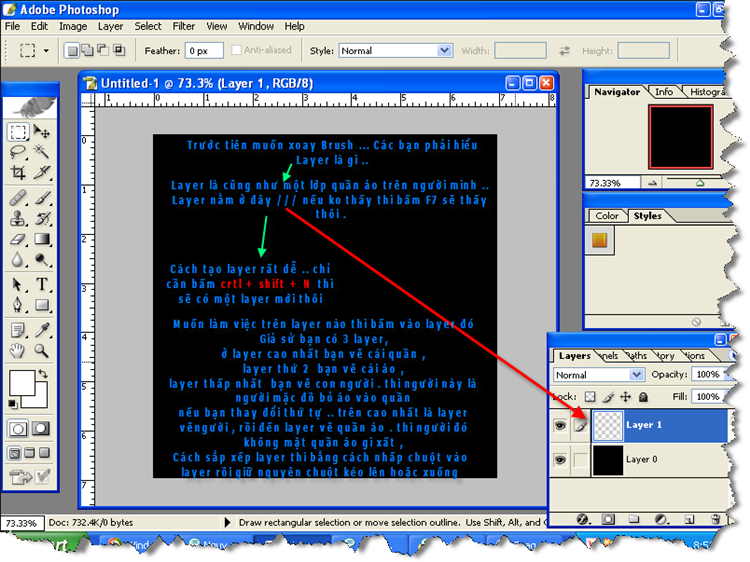Viewport: 750px width, 562px height.
Task: Select the Move tool
Action: [x=42, y=132]
